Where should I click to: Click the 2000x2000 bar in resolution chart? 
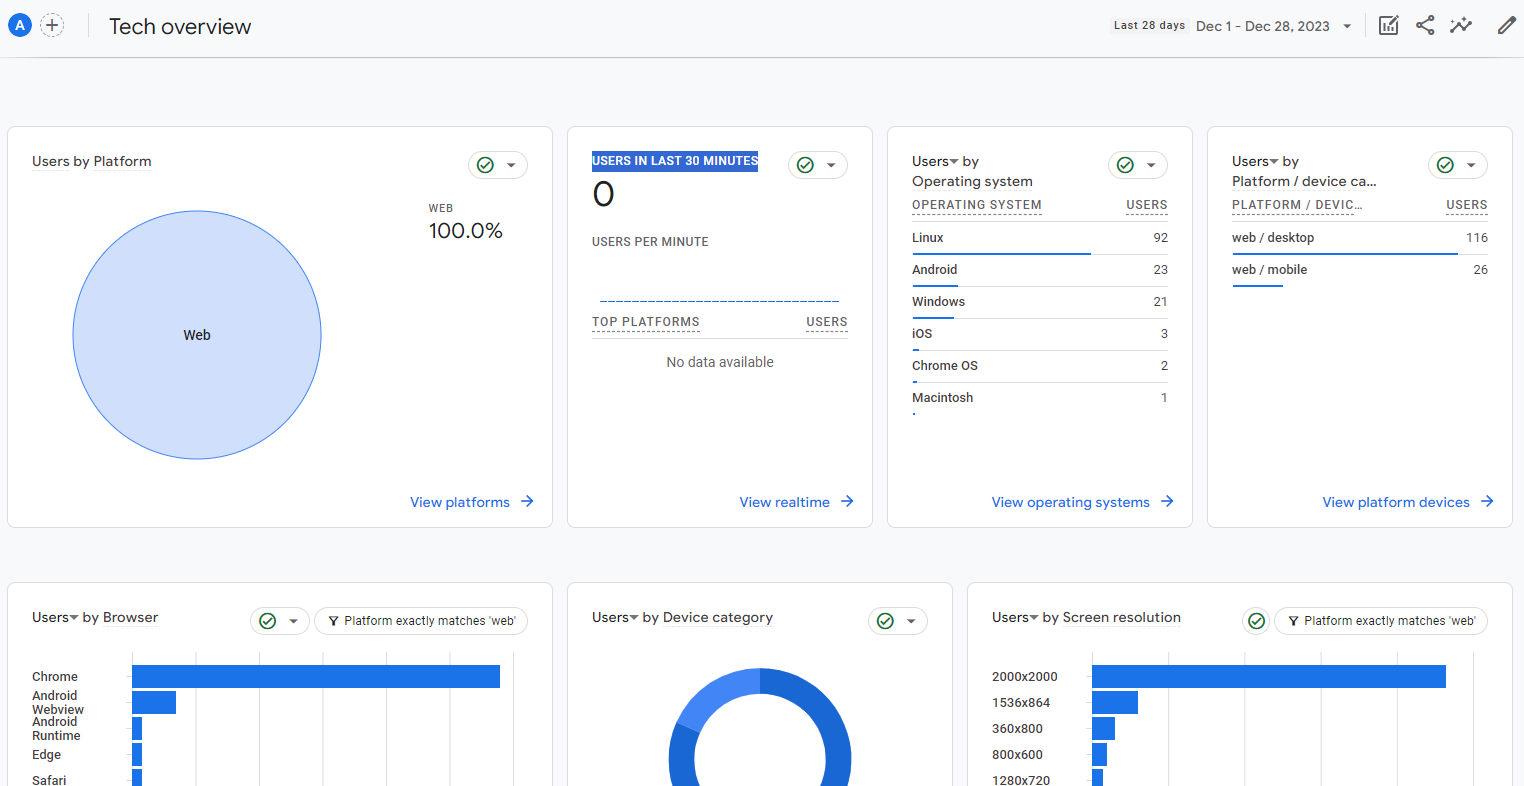[x=1269, y=677]
